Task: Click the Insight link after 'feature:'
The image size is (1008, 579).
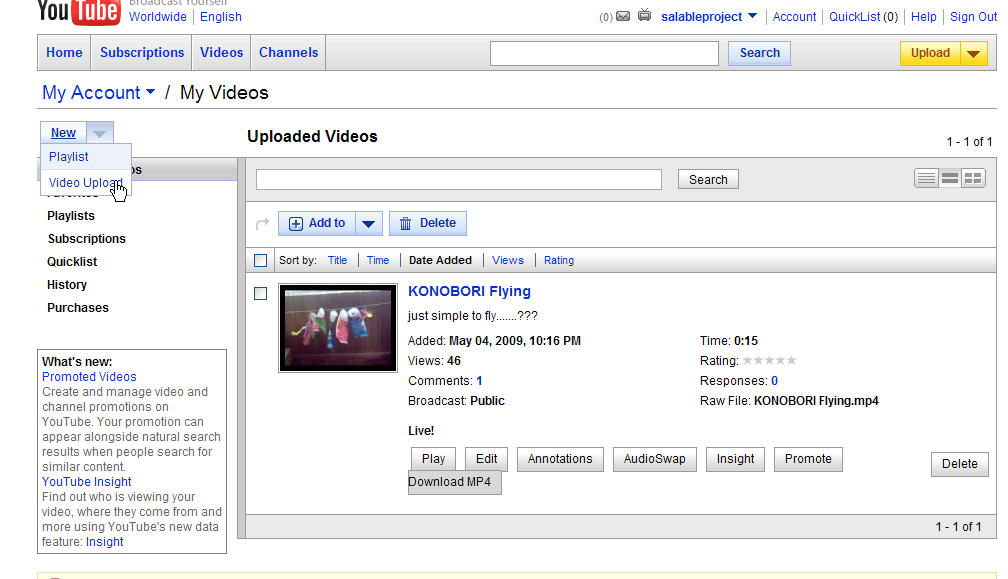Action: 104,542
